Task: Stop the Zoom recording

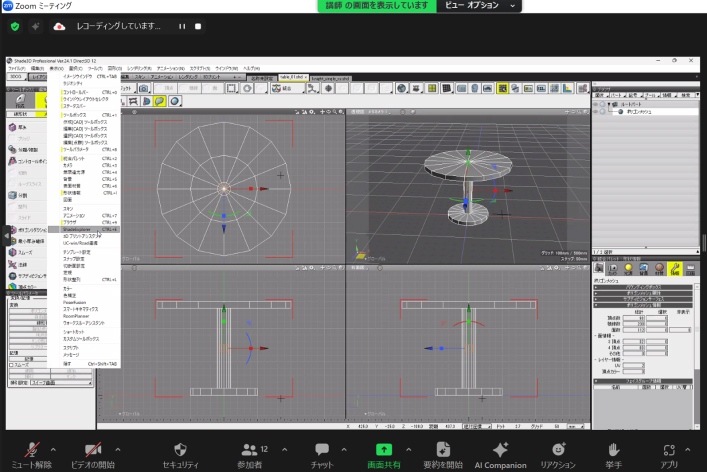Action: pos(198,27)
